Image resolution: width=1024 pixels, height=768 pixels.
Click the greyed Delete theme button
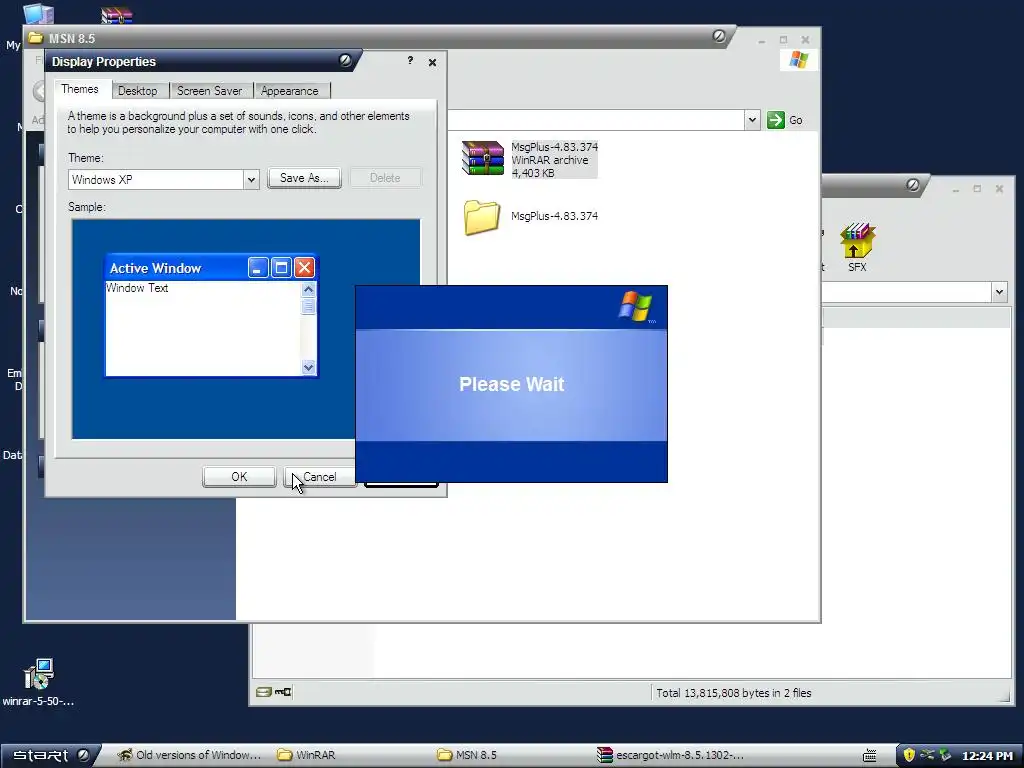tap(385, 178)
